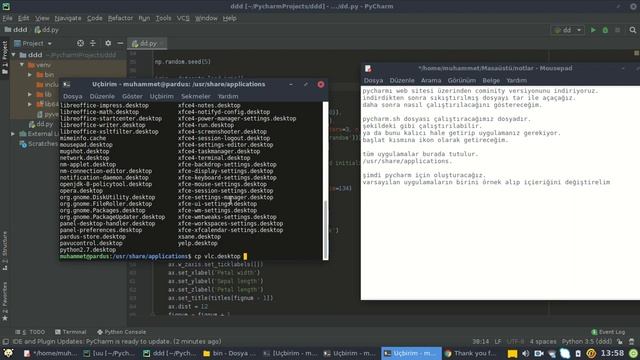Open Pardus start menu icon on taskbar
640x360 pixels.
[8, 353]
